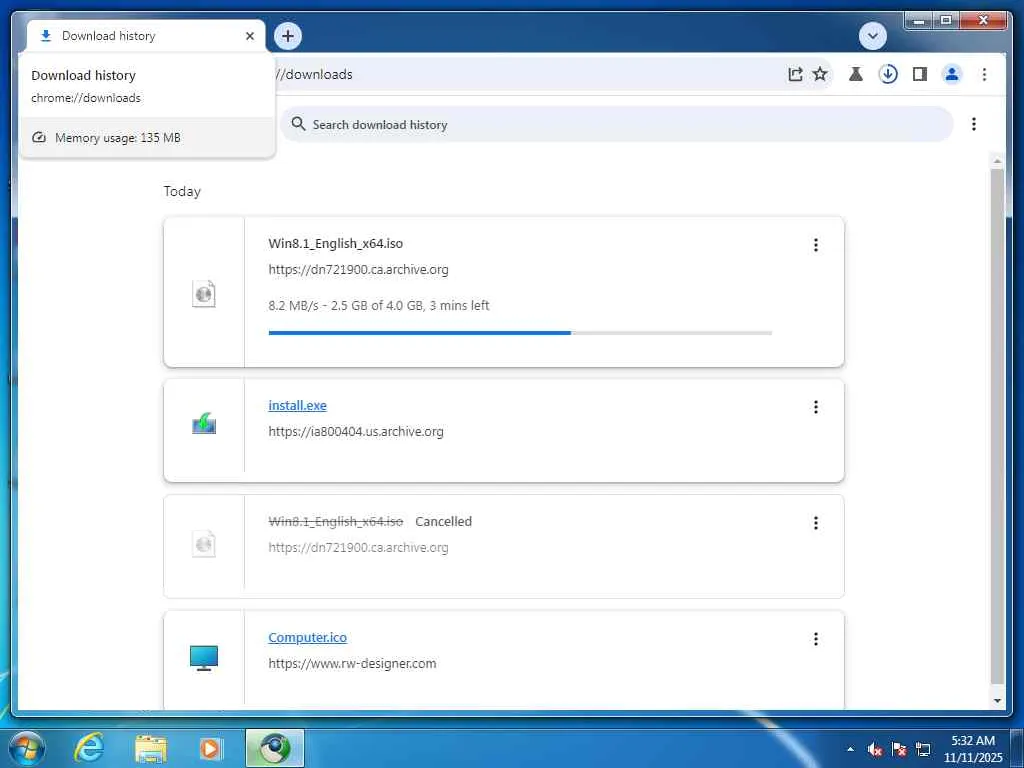The image size is (1024, 768).
Task: Open Windows Explorer from taskbar
Action: coord(151,748)
